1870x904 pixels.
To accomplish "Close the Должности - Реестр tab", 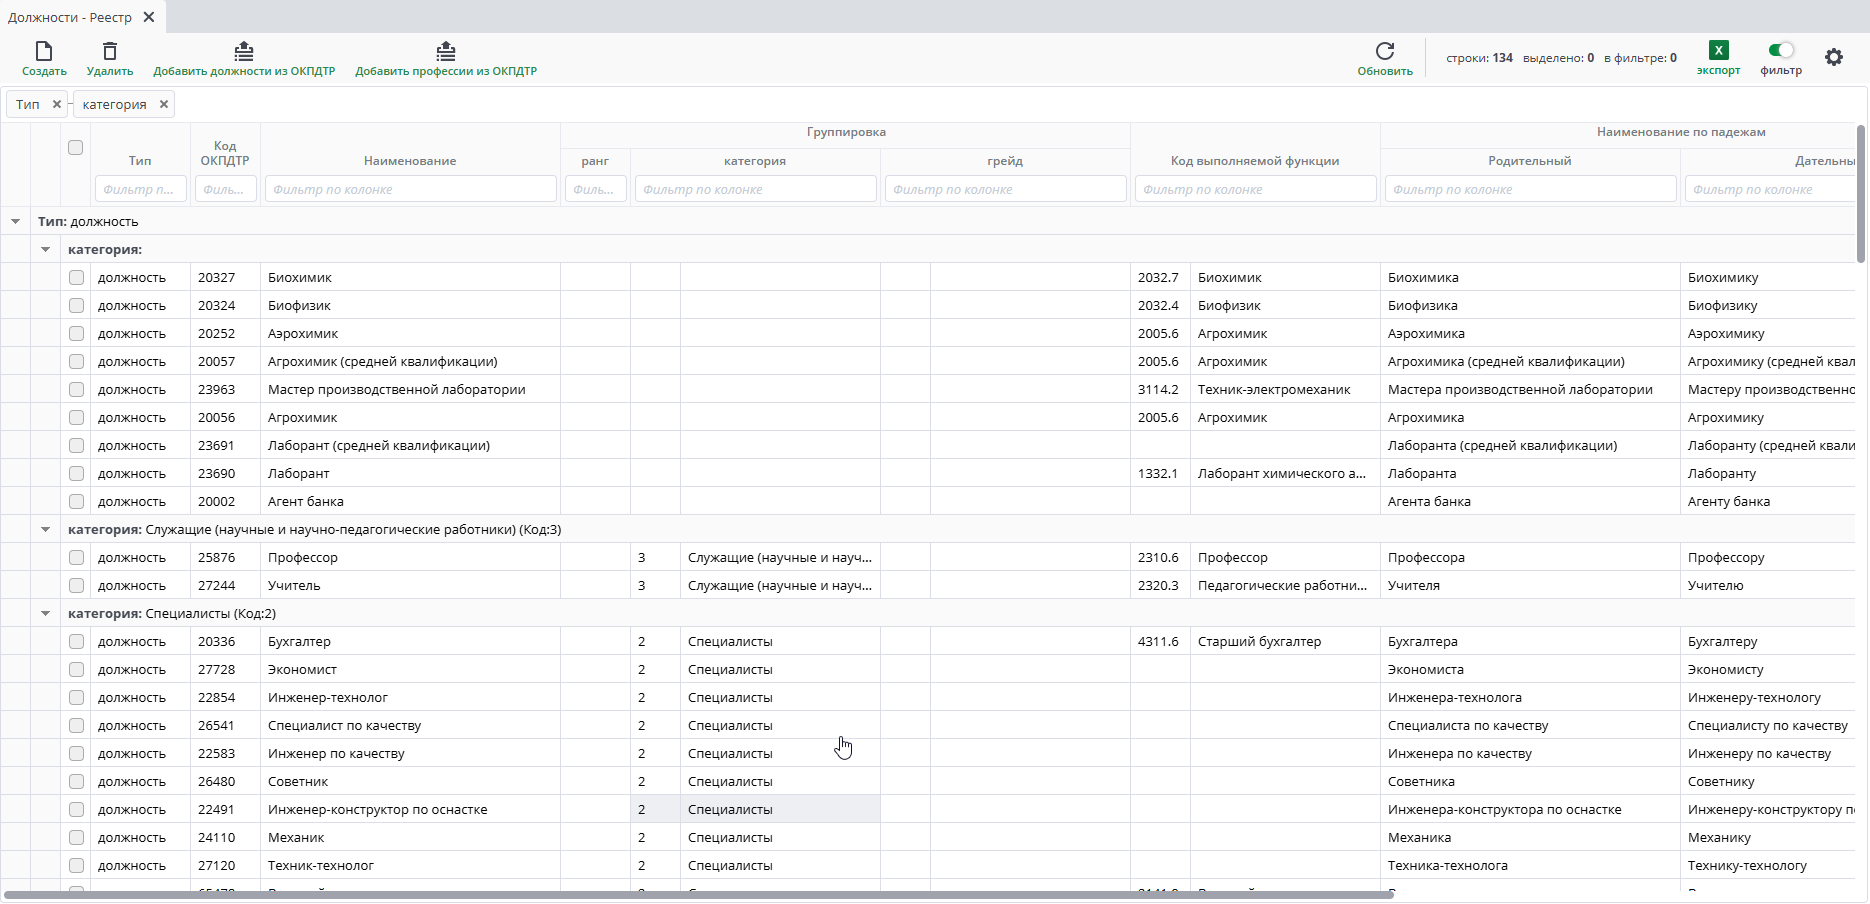I will click(149, 17).
